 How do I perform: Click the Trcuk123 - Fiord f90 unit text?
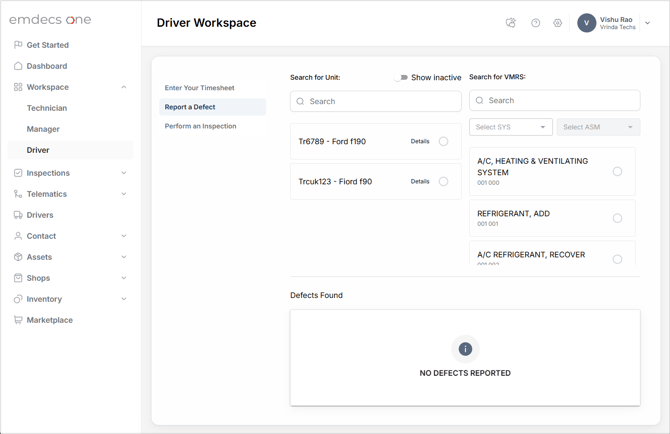point(335,182)
